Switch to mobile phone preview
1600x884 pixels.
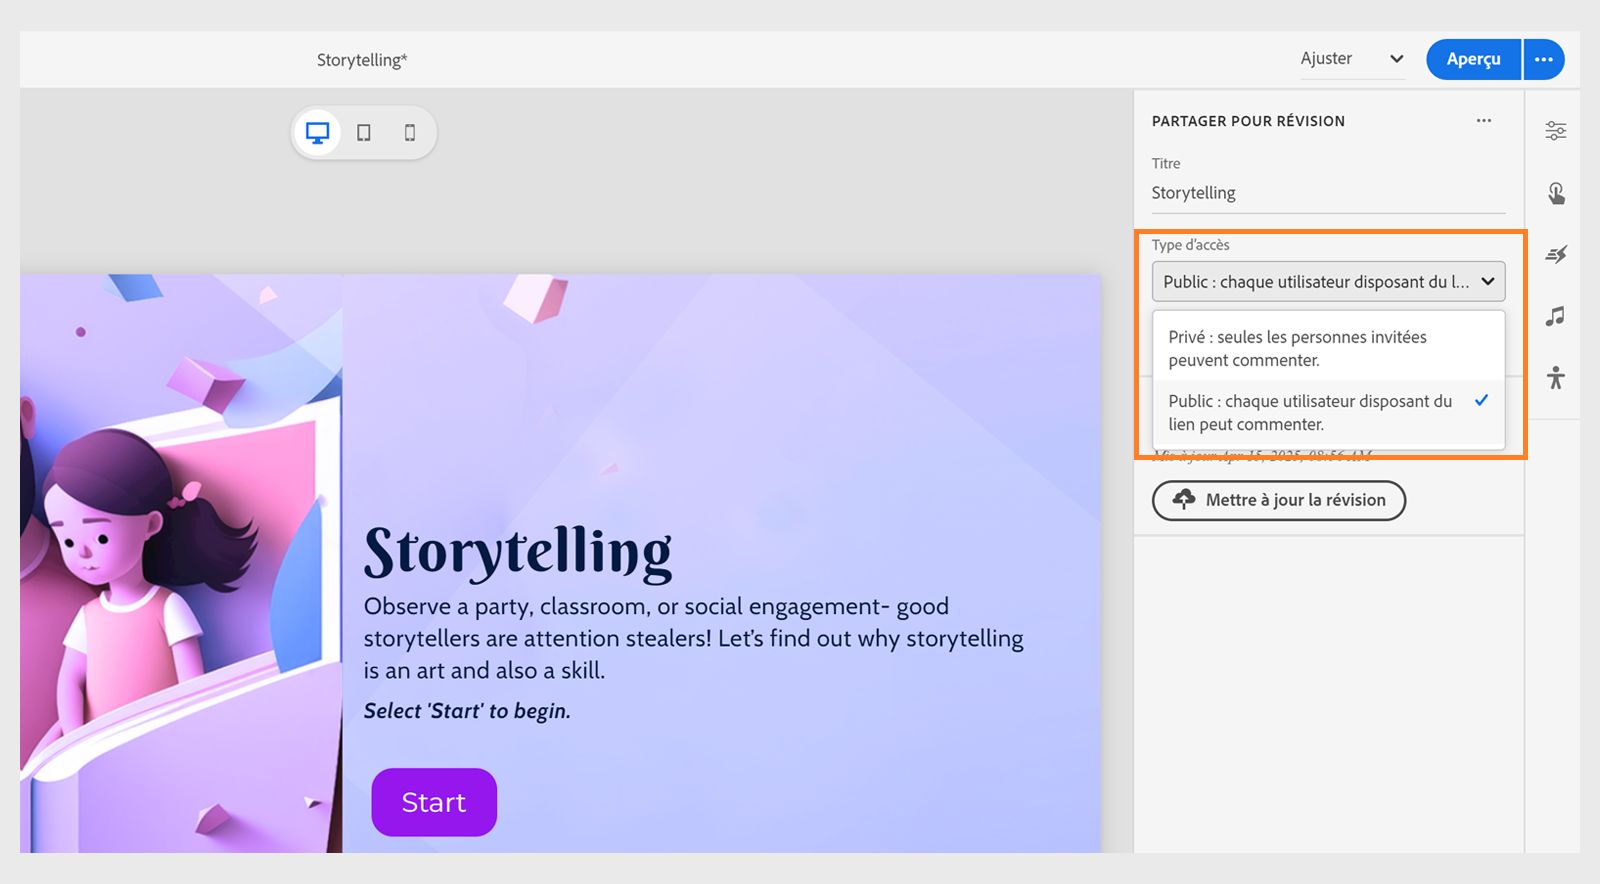click(x=410, y=133)
